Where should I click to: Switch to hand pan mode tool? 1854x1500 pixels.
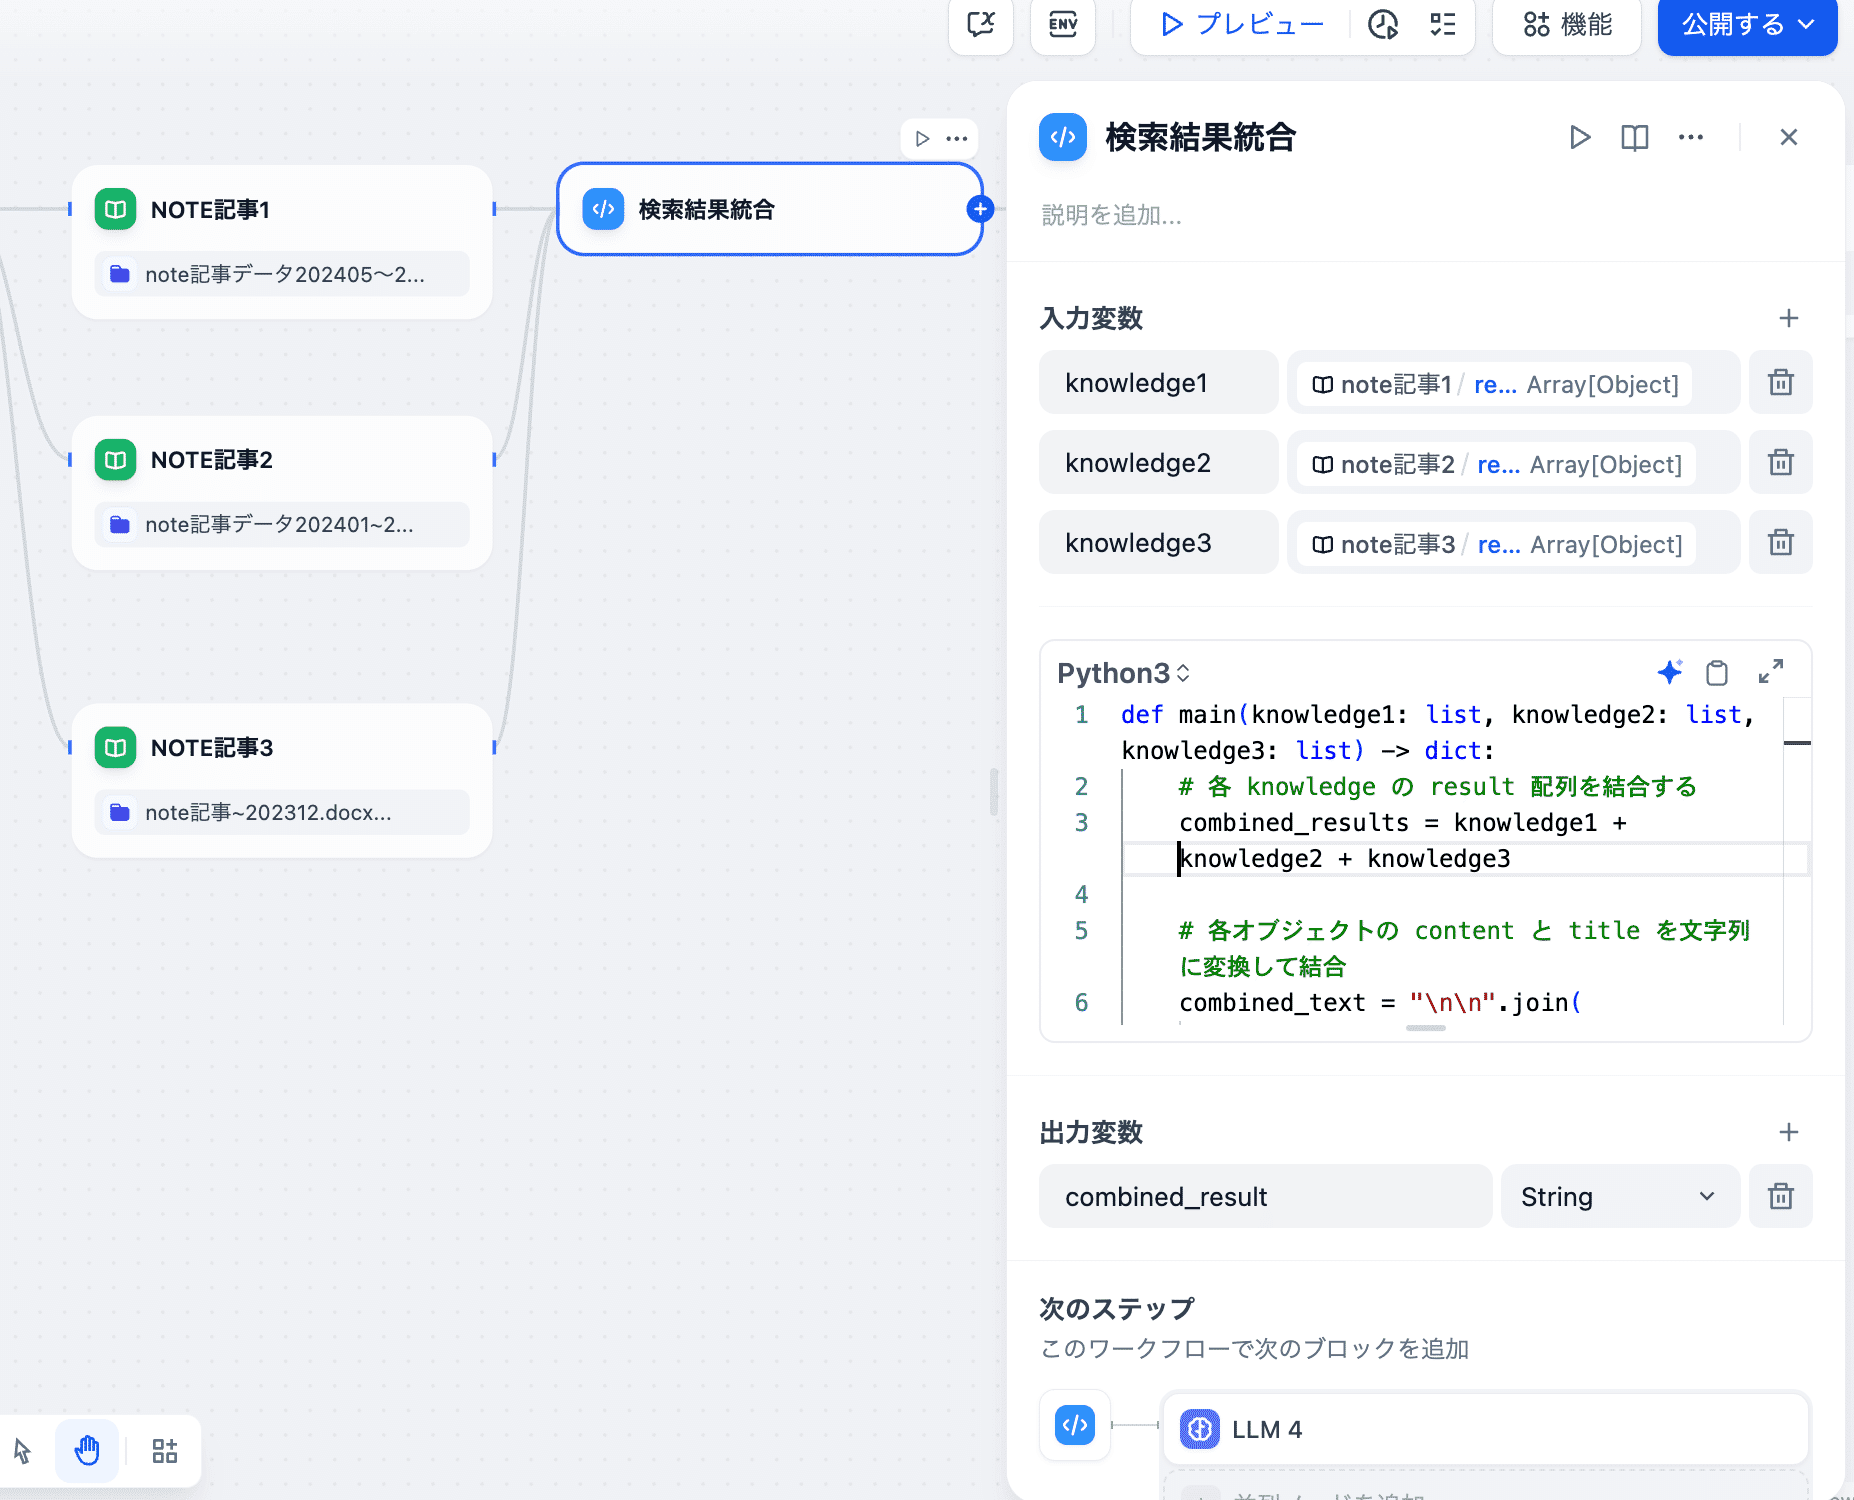pos(87,1450)
